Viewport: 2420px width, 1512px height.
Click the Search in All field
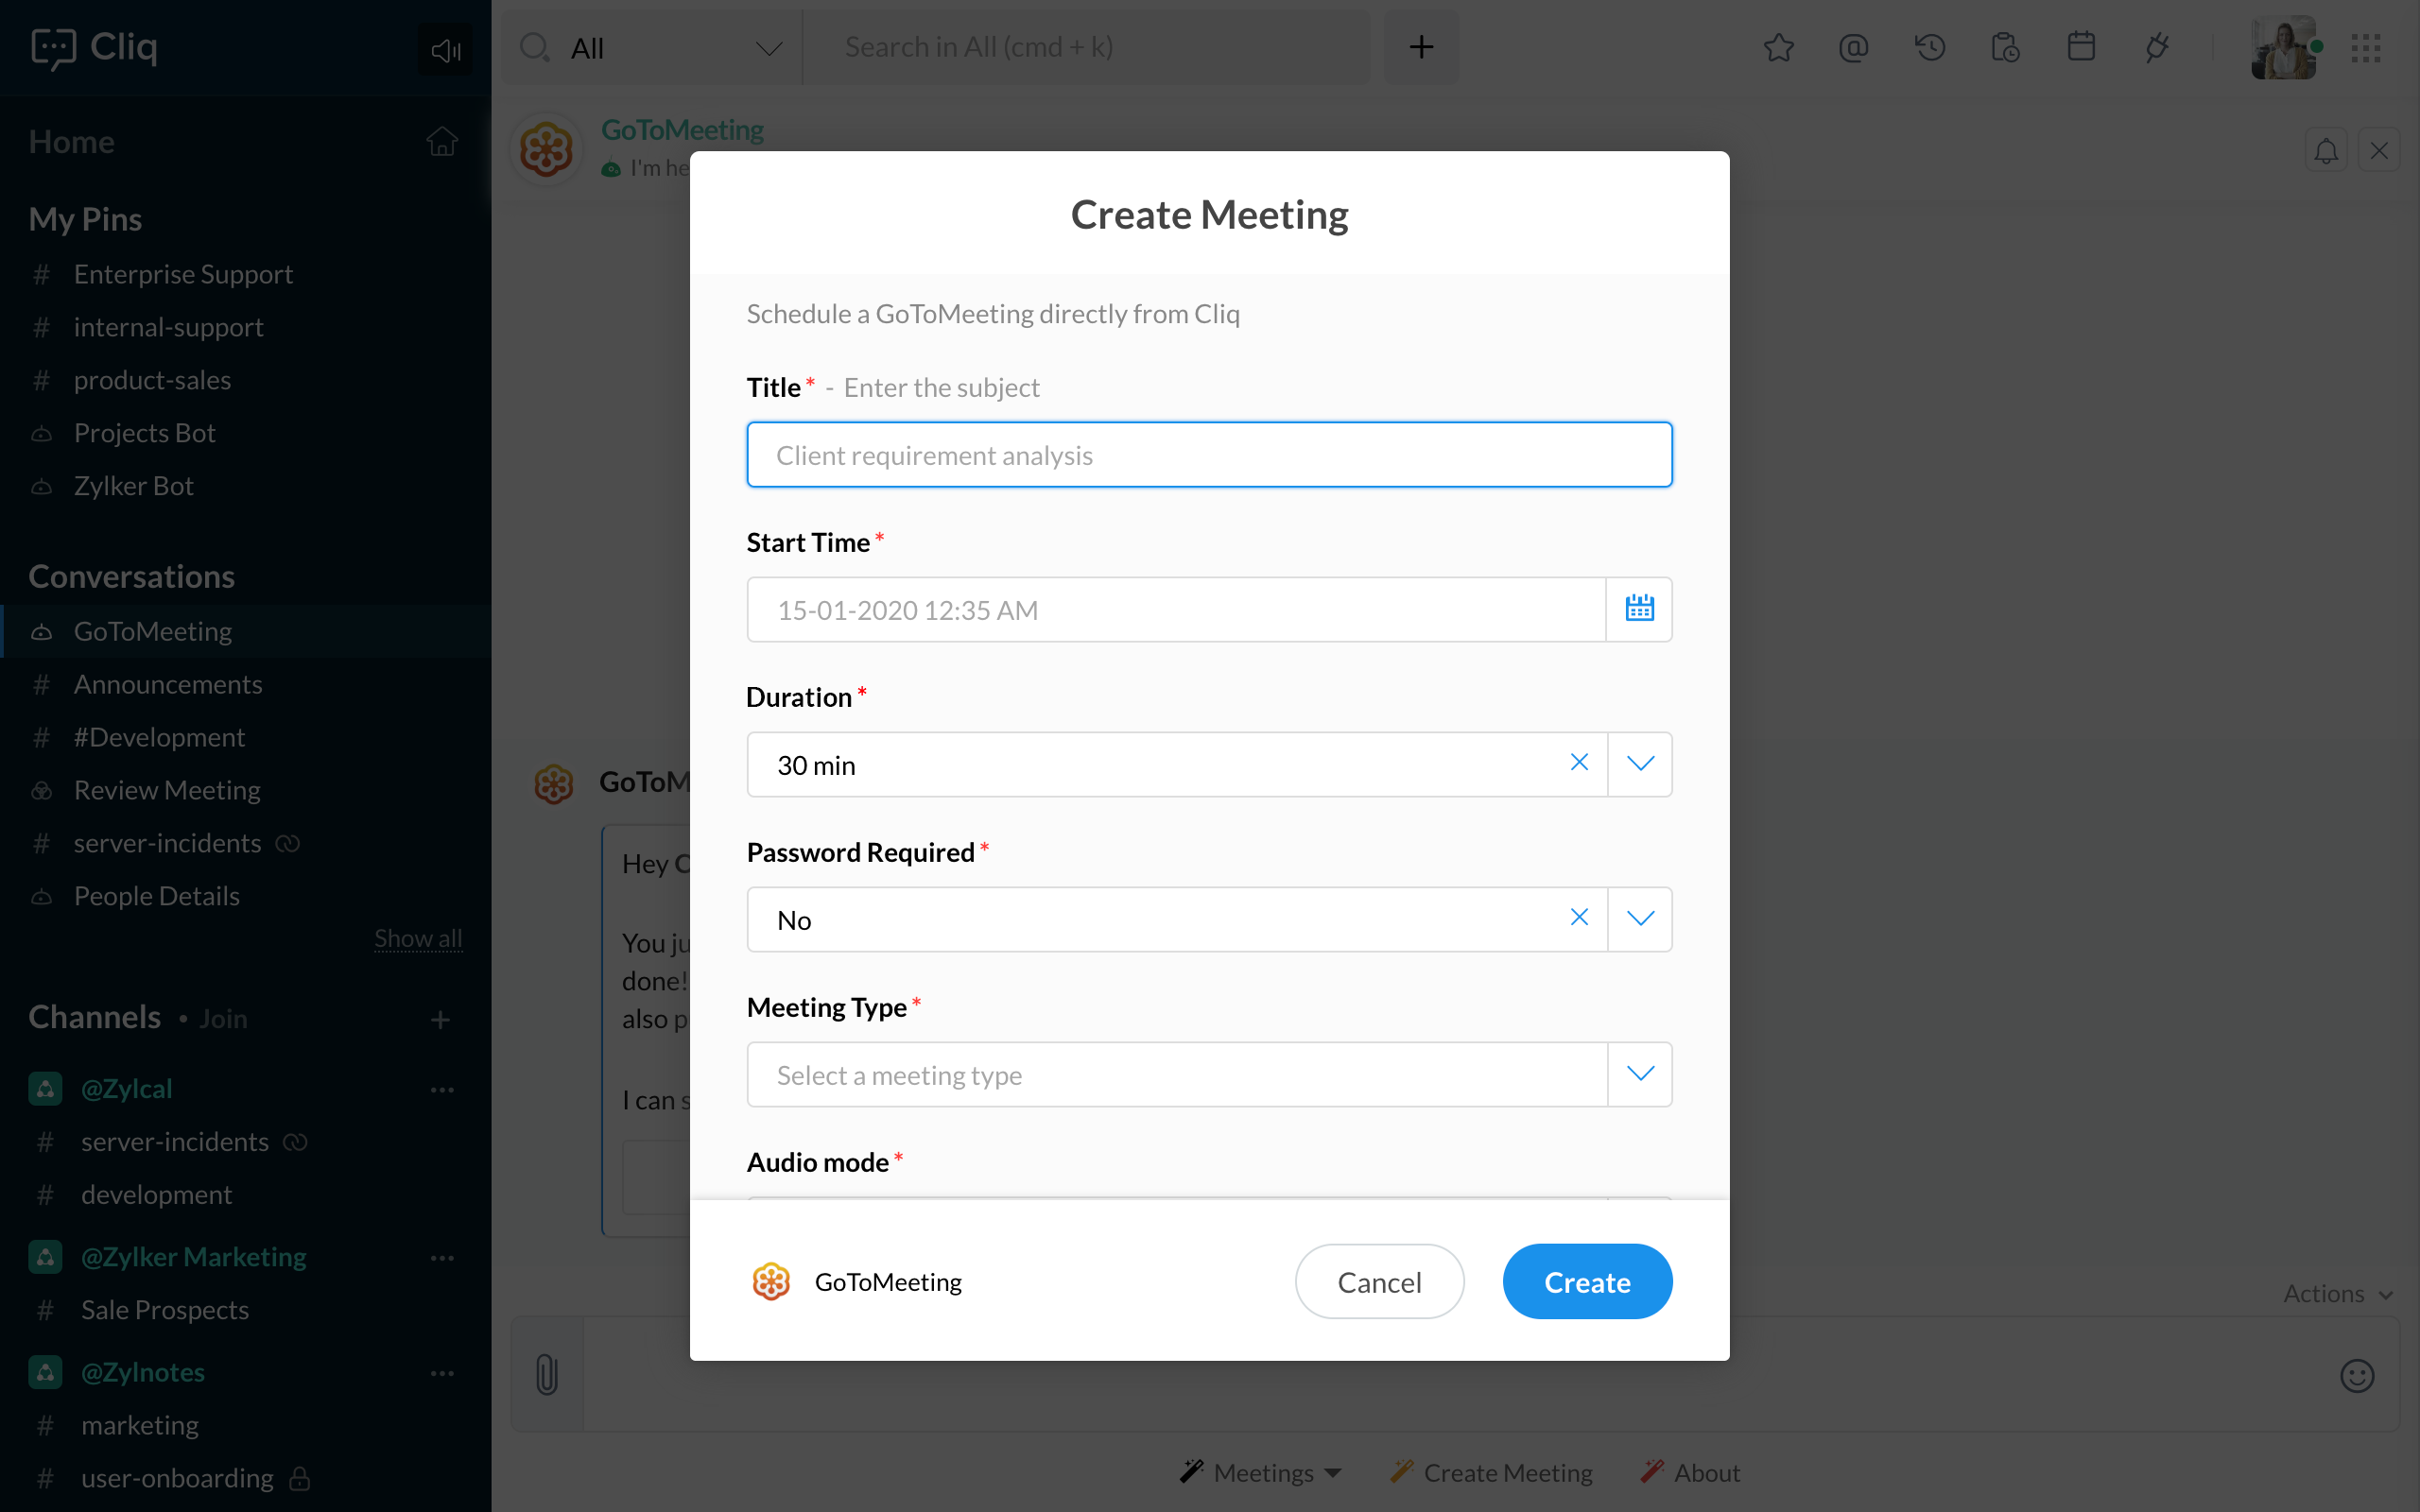[1086, 47]
